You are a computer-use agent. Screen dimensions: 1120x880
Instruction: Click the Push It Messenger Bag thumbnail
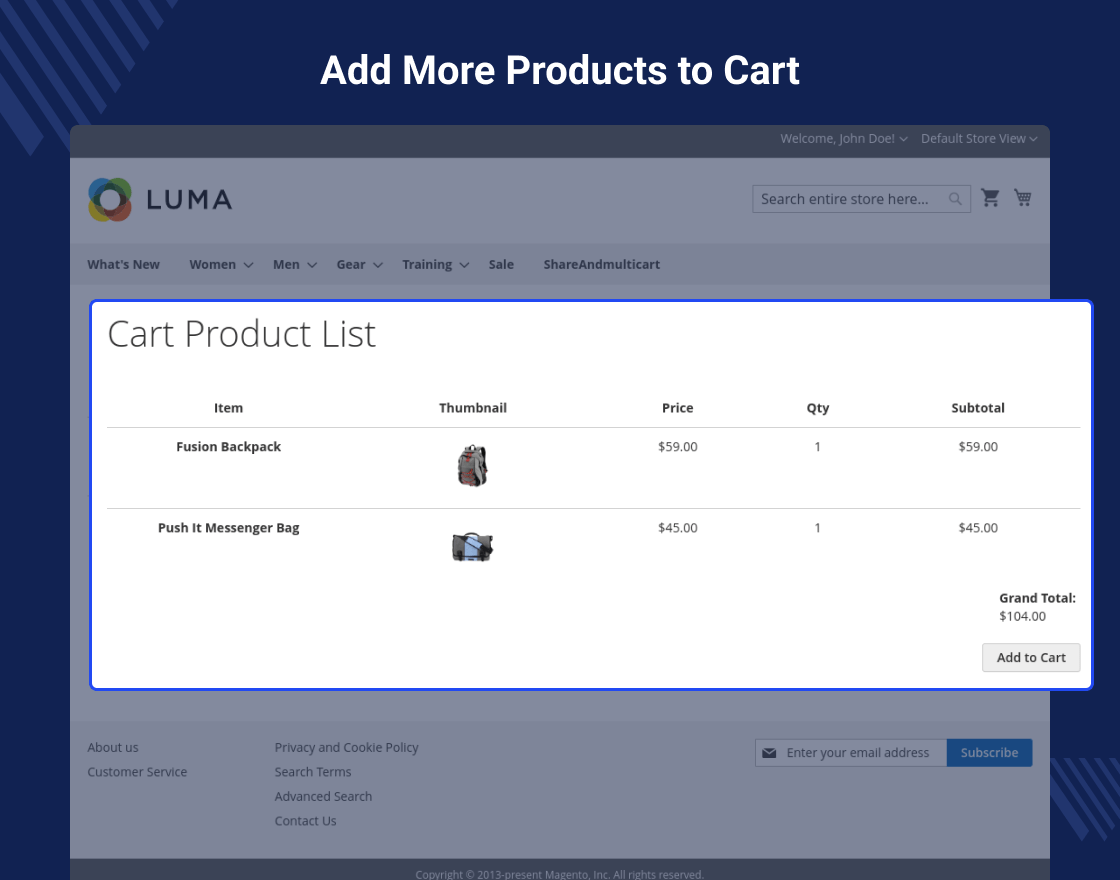(472, 547)
